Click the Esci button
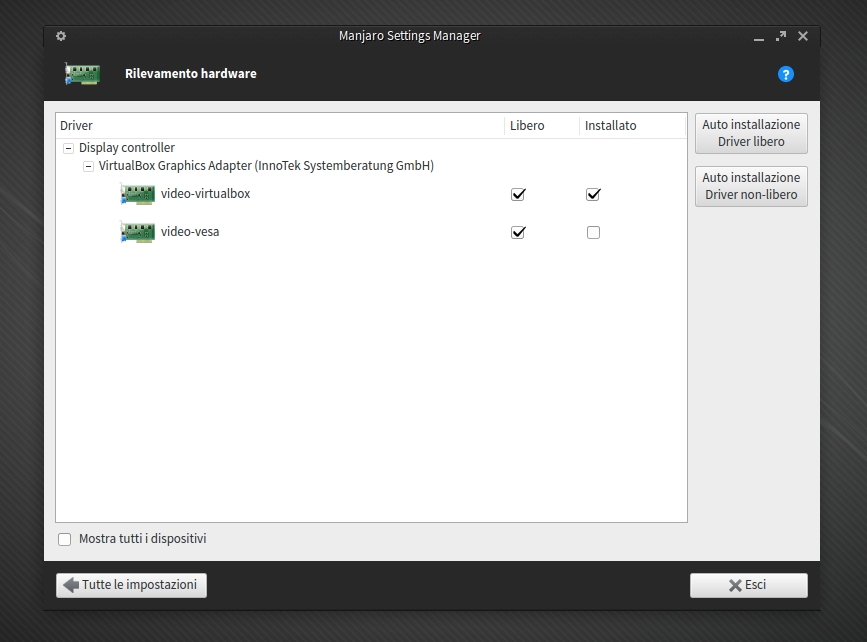Viewport: 867px width, 642px height. [x=749, y=585]
